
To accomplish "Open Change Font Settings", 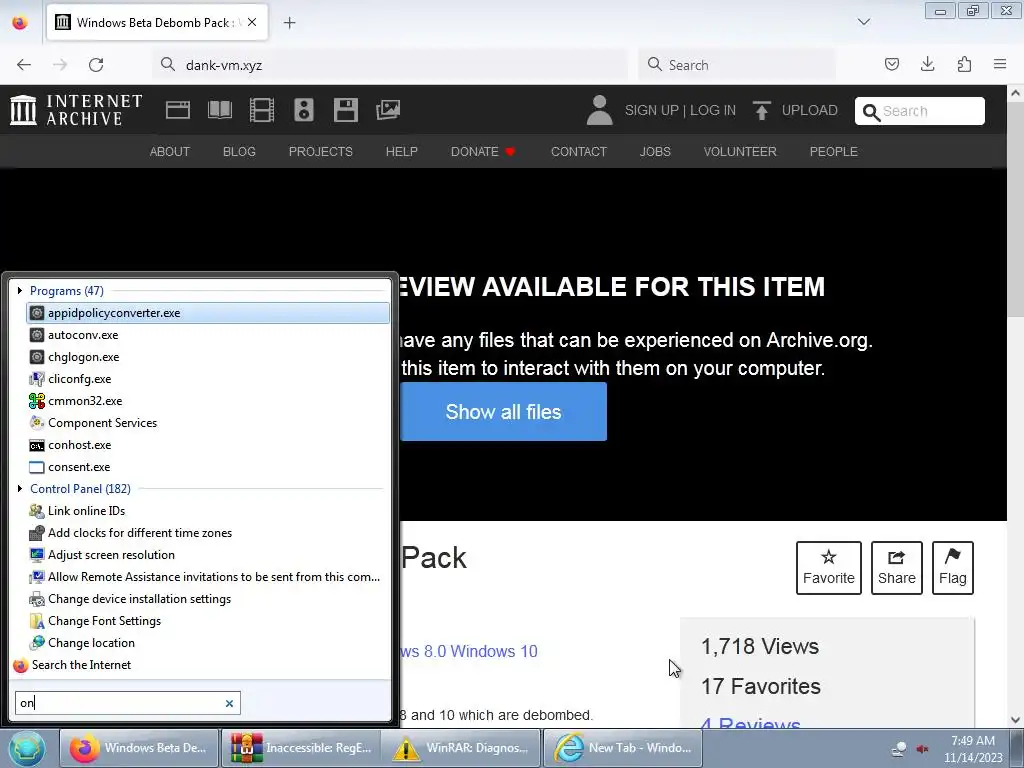I will pos(208,621).
